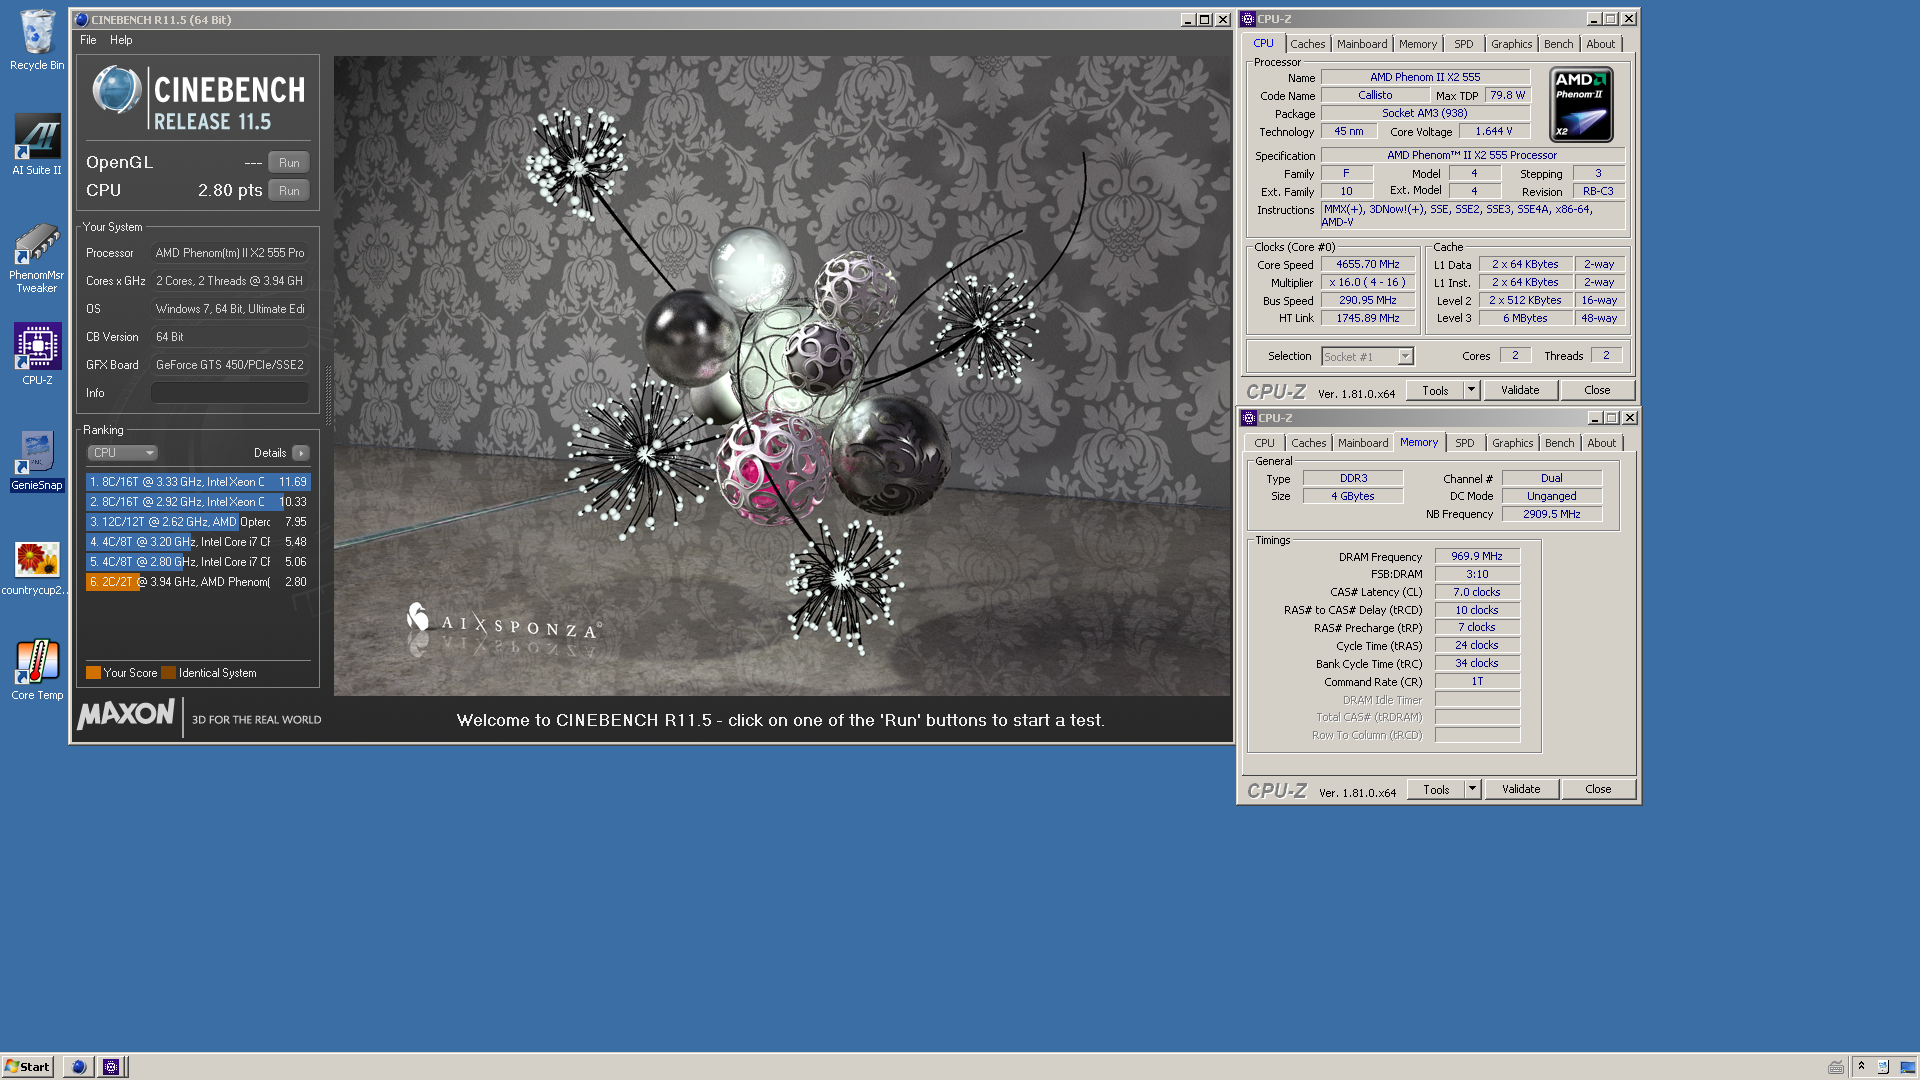
Task: Switch to Bench tab in bottom CPU-Z window
Action: 1559,443
